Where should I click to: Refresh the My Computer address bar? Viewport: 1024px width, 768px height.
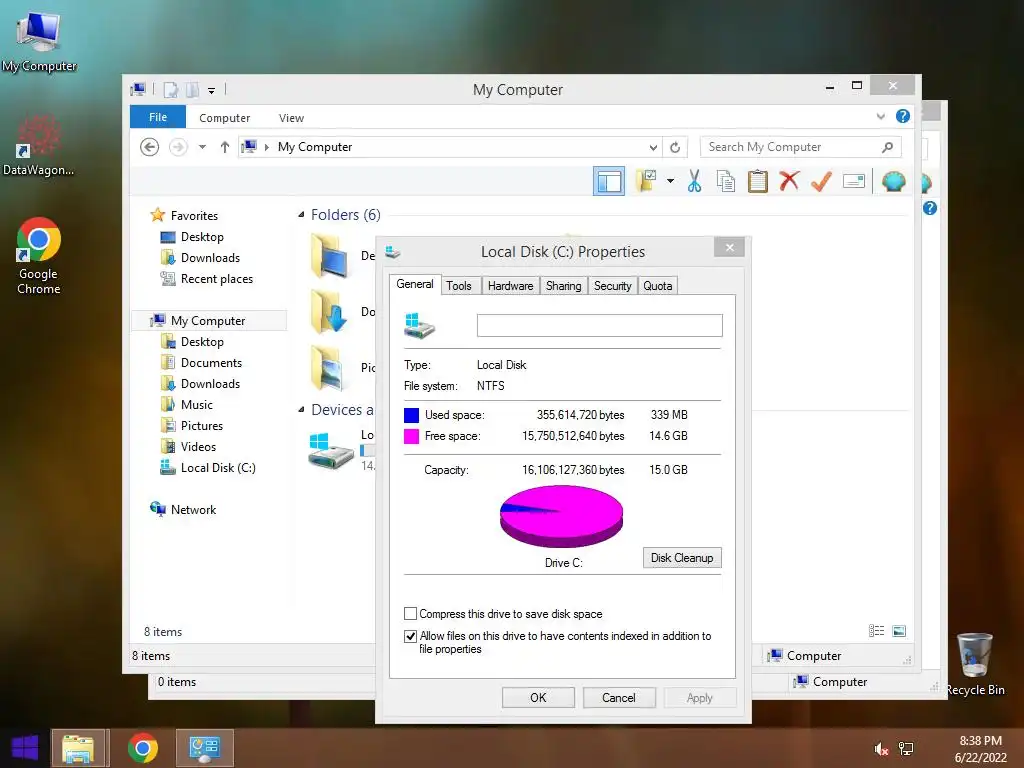click(x=675, y=147)
